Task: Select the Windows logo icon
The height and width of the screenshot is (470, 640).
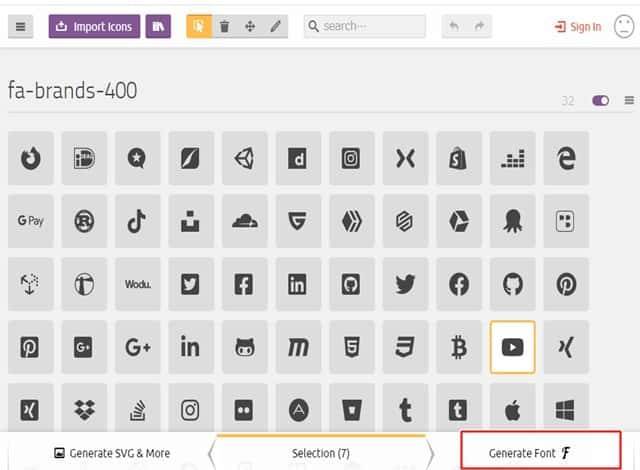Action: (566, 409)
